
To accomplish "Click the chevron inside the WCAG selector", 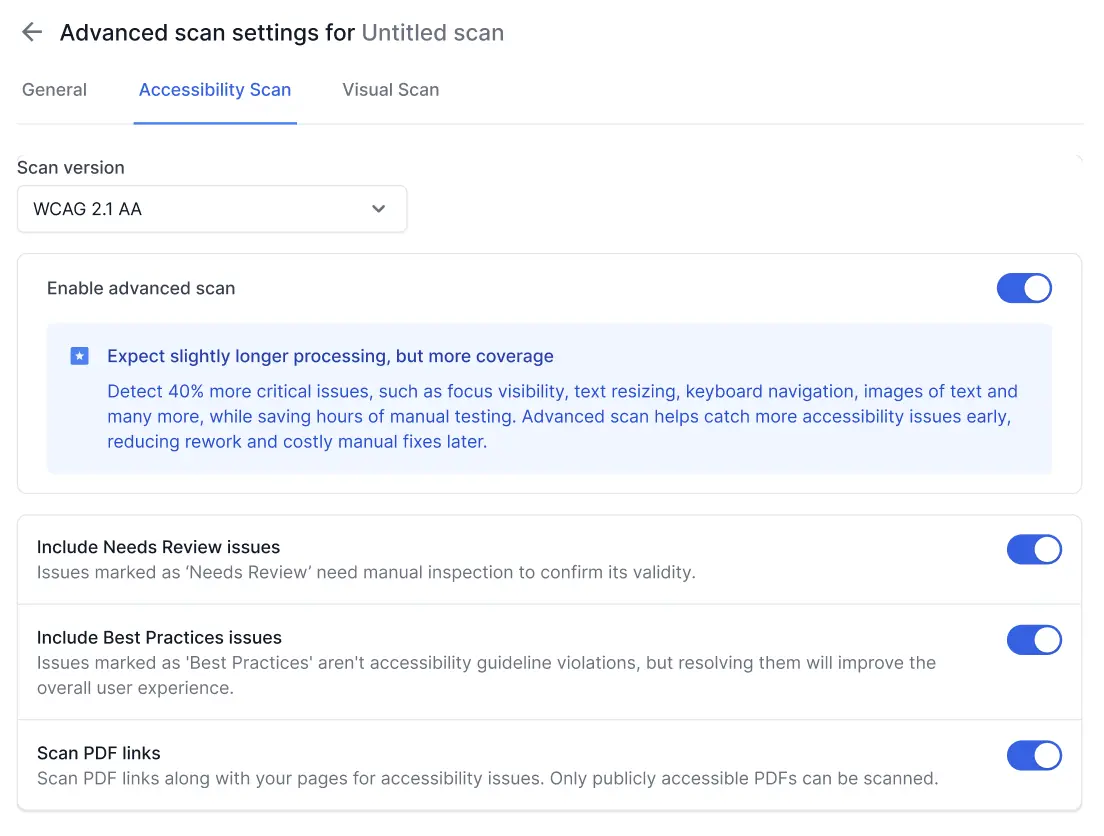I will [x=378, y=209].
